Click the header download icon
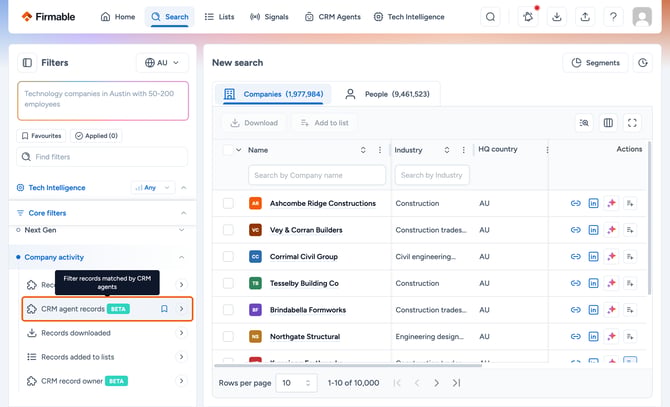670x407 pixels. [556, 17]
